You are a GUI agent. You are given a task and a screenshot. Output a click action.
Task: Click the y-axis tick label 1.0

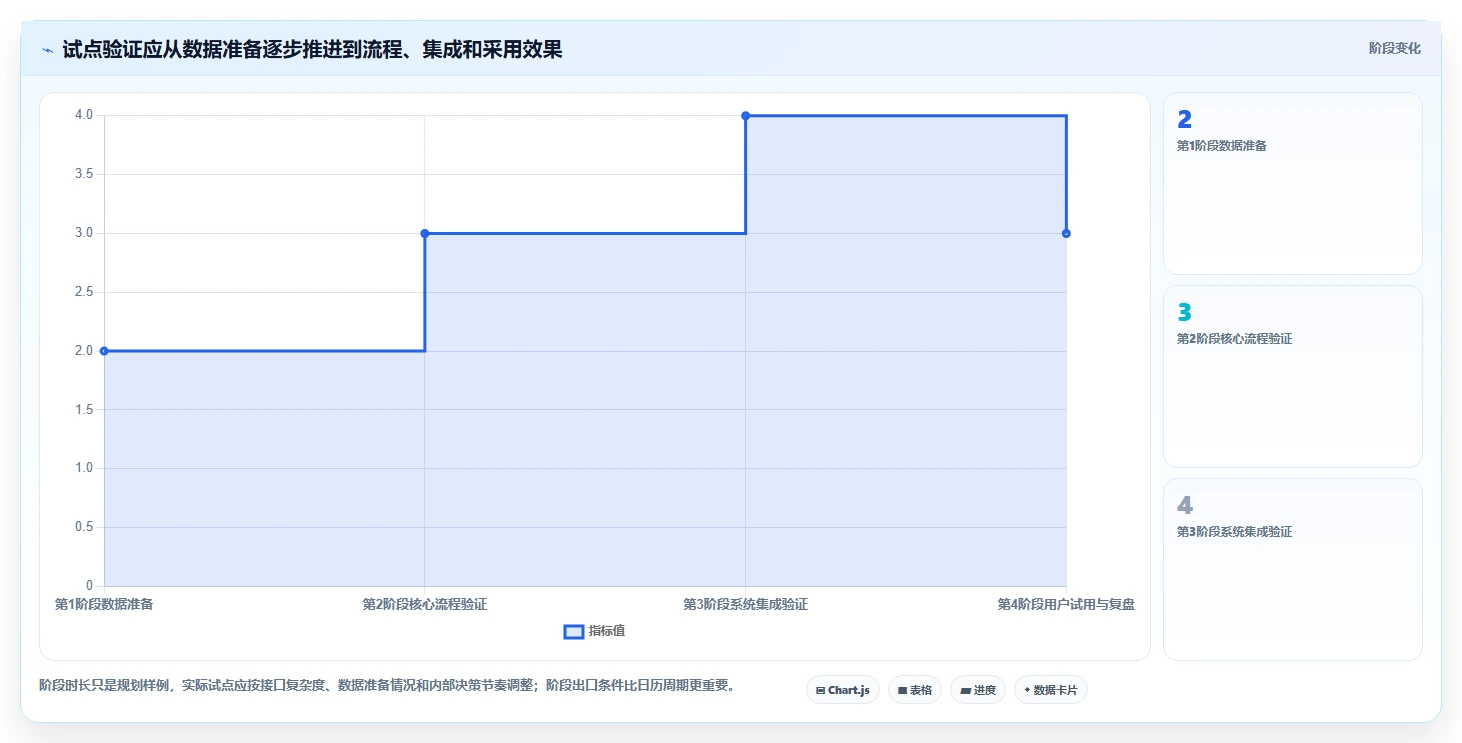[x=84, y=468]
